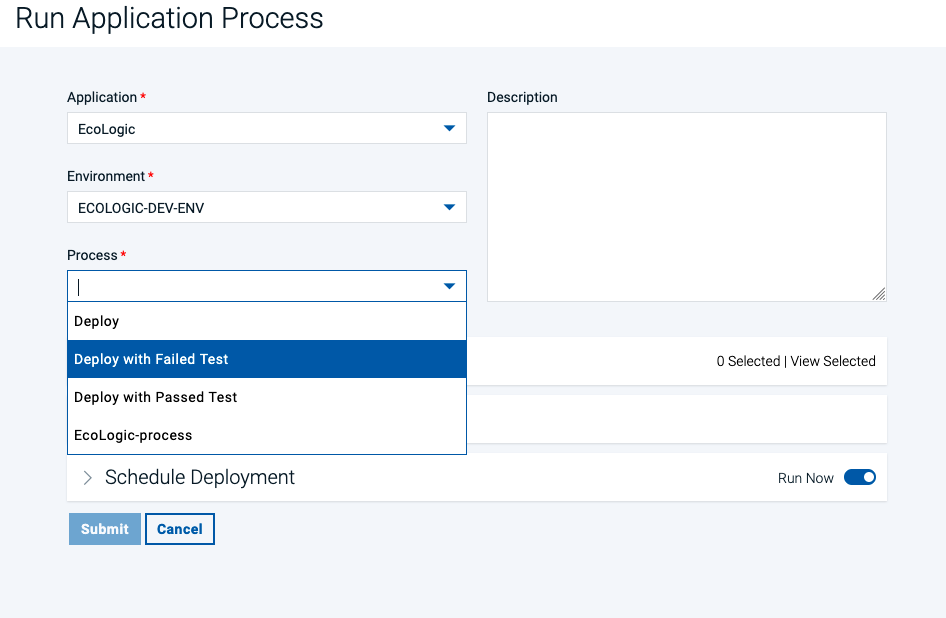Open the View Selected link
The height and width of the screenshot is (618, 946).
point(833,361)
